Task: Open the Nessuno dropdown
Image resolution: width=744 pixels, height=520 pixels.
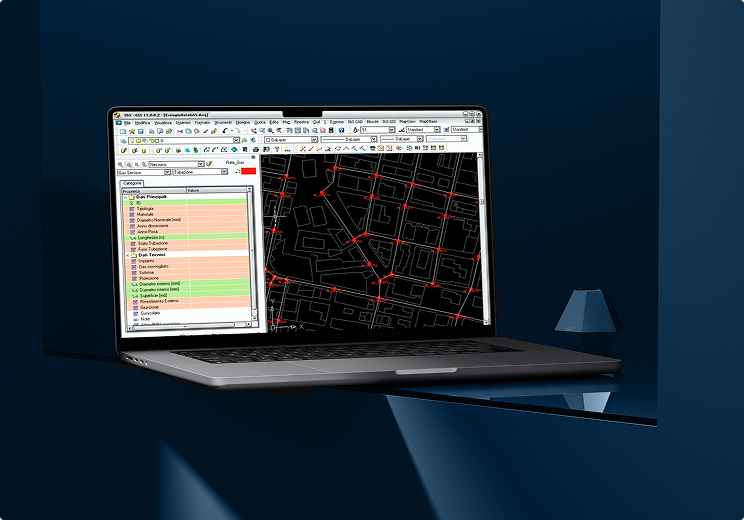Action: (x=198, y=163)
